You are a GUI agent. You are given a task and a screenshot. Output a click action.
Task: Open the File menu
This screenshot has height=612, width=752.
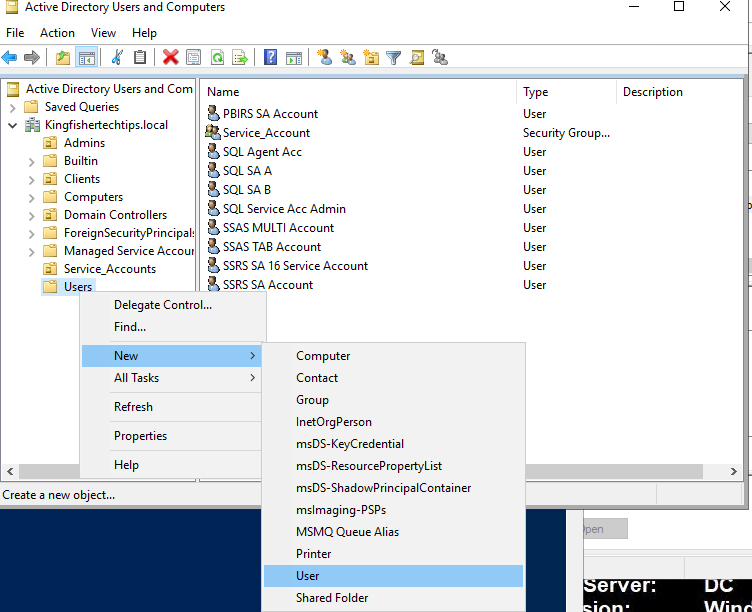coord(15,33)
